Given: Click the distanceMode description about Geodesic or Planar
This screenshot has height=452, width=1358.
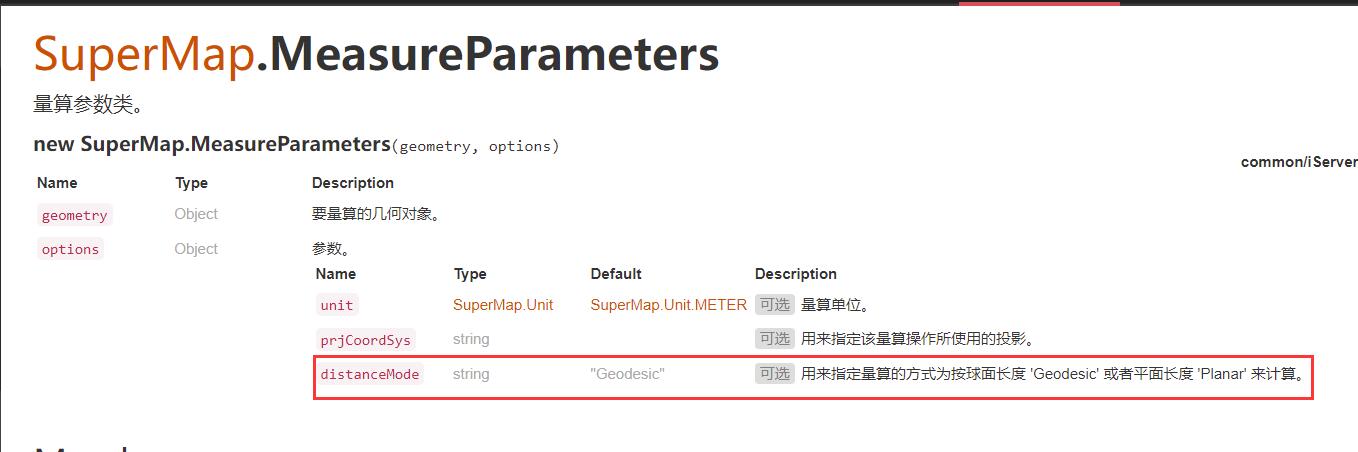Looking at the screenshot, I should pos(1054,374).
